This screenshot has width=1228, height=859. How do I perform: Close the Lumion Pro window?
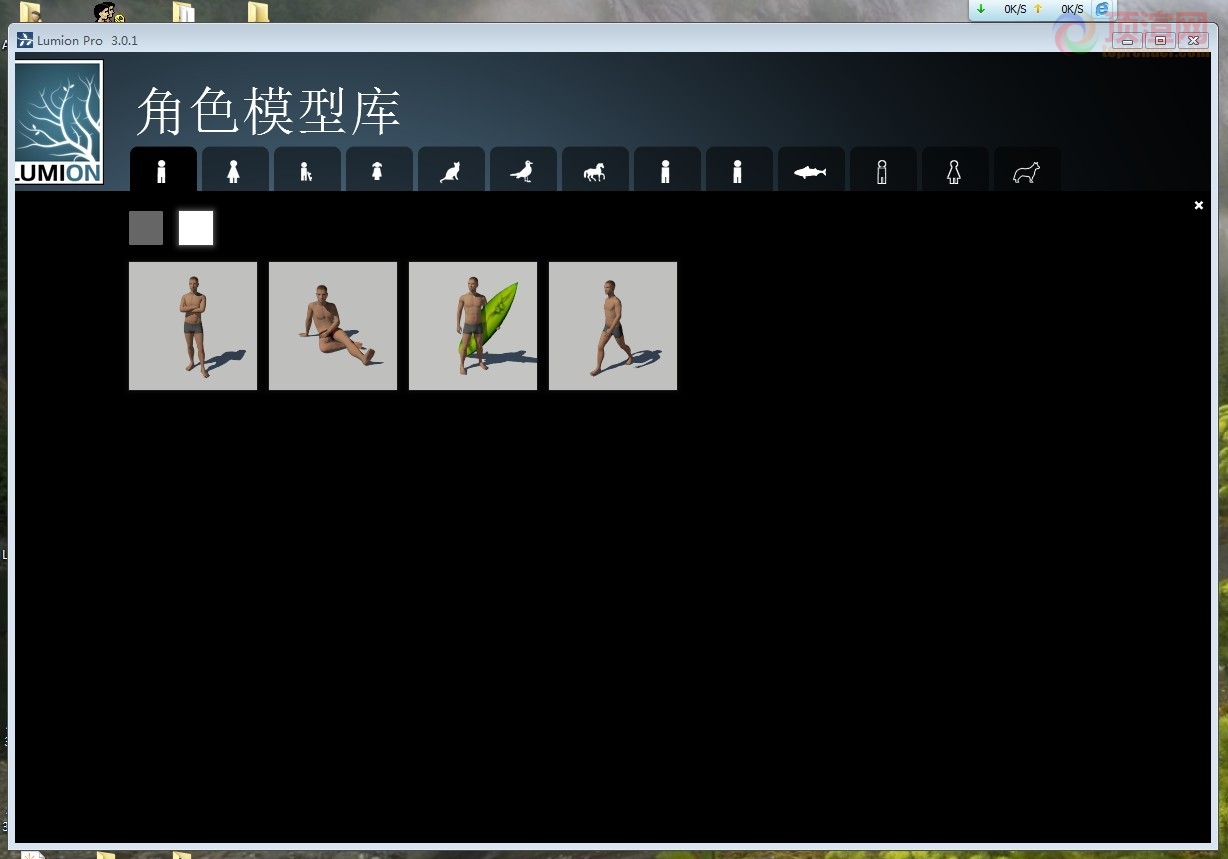point(1192,41)
